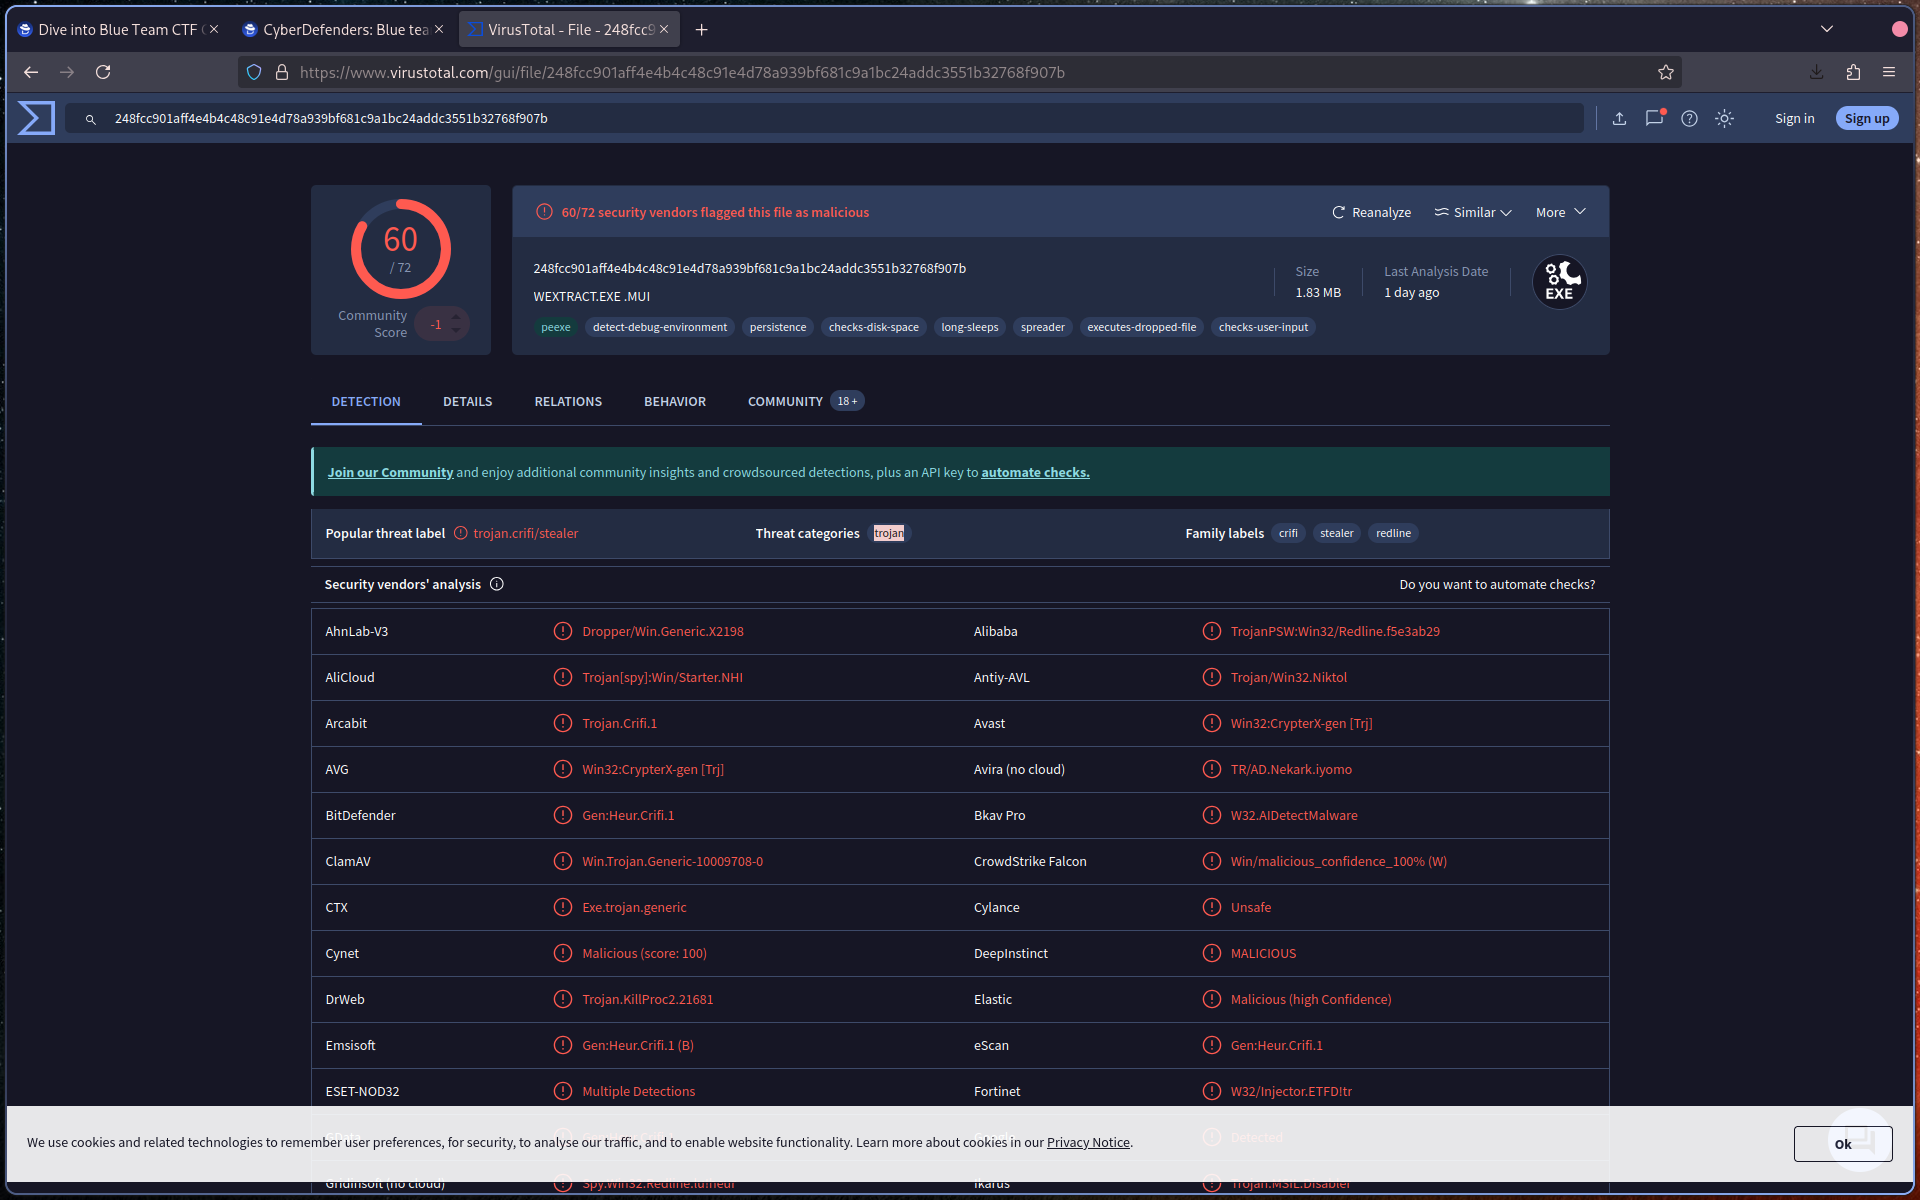Click the browser address bar URL
1920x1200 pixels.
[x=682, y=72]
